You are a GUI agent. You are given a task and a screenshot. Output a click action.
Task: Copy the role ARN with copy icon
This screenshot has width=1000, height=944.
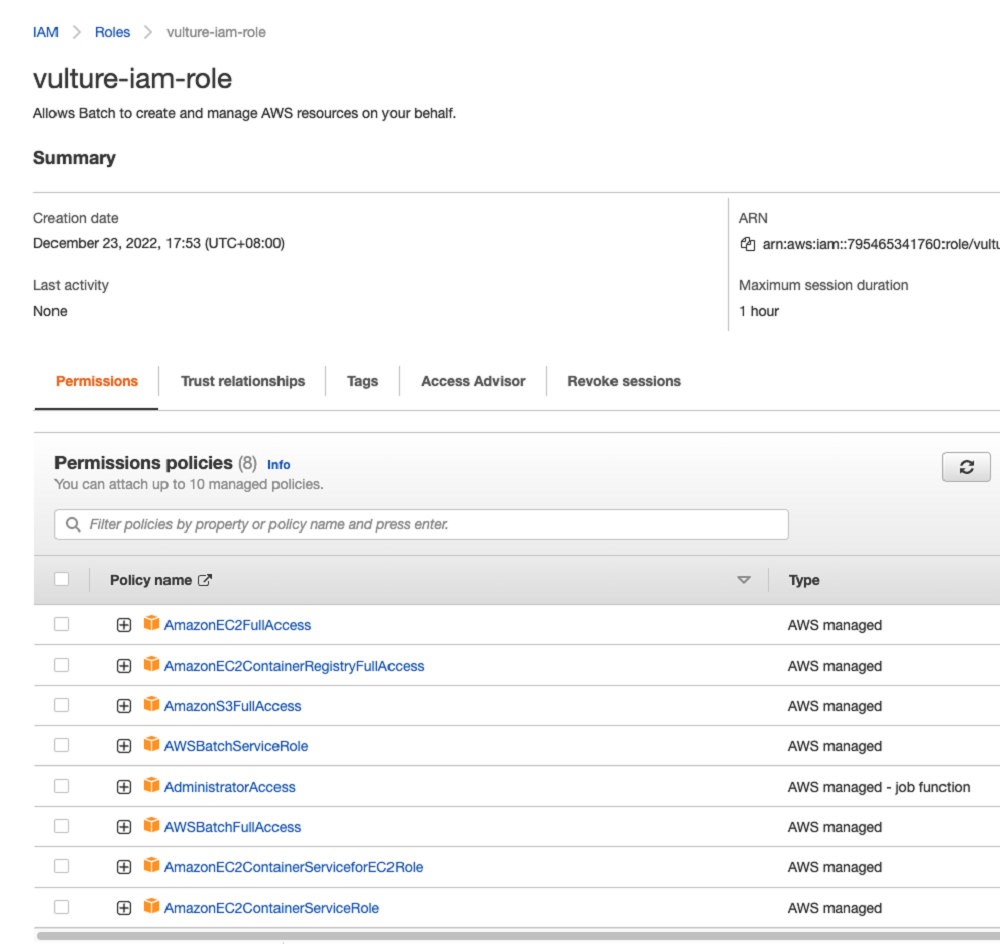(747, 244)
